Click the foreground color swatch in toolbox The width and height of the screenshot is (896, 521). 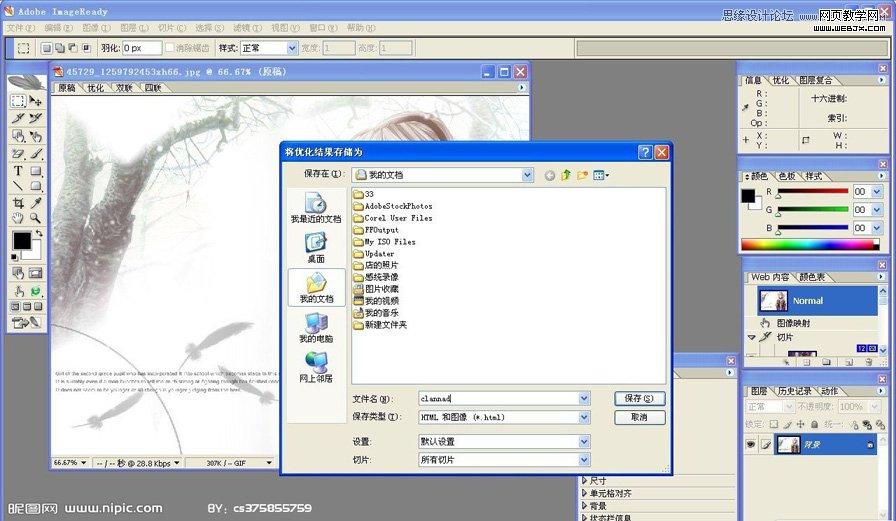22,241
